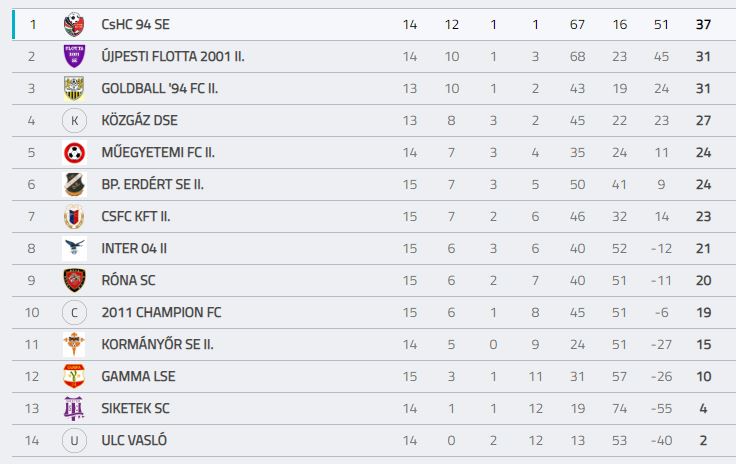Viewport: 736px width, 464px height.
Task: Click the BP. Erdért SE II. crest
Action: (x=74, y=184)
